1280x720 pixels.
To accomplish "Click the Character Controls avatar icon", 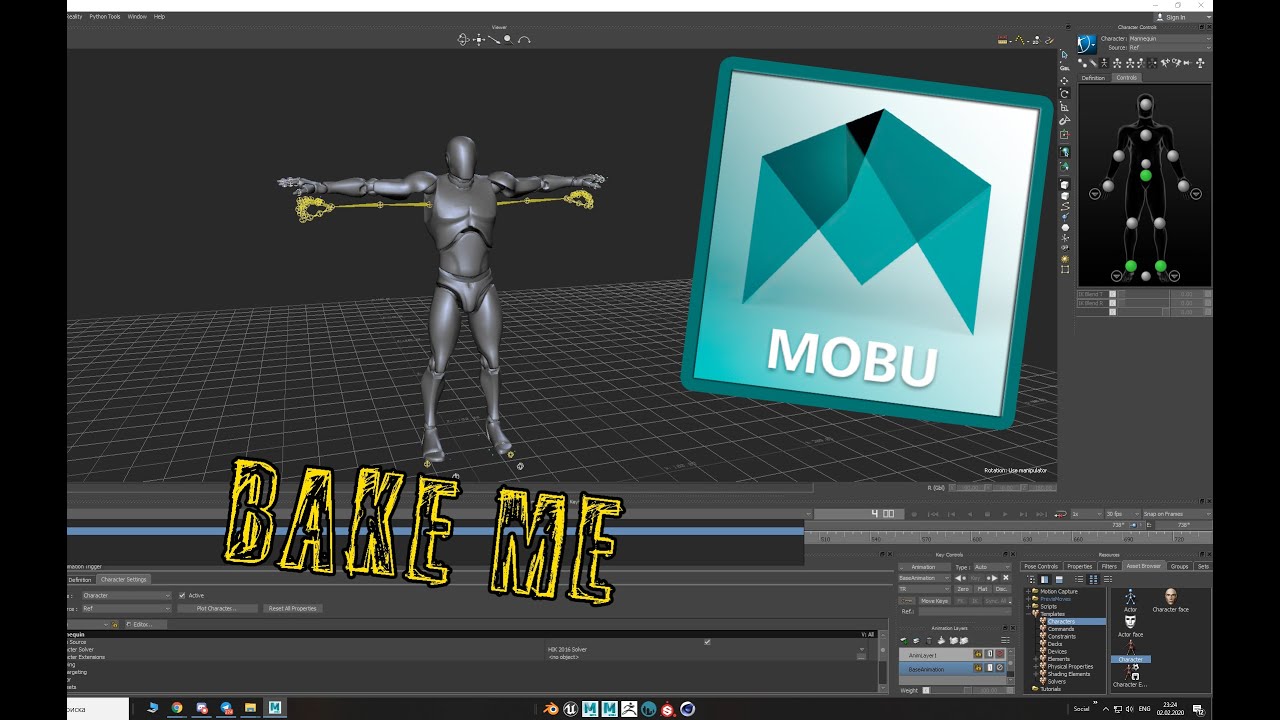I will (x=1087, y=44).
